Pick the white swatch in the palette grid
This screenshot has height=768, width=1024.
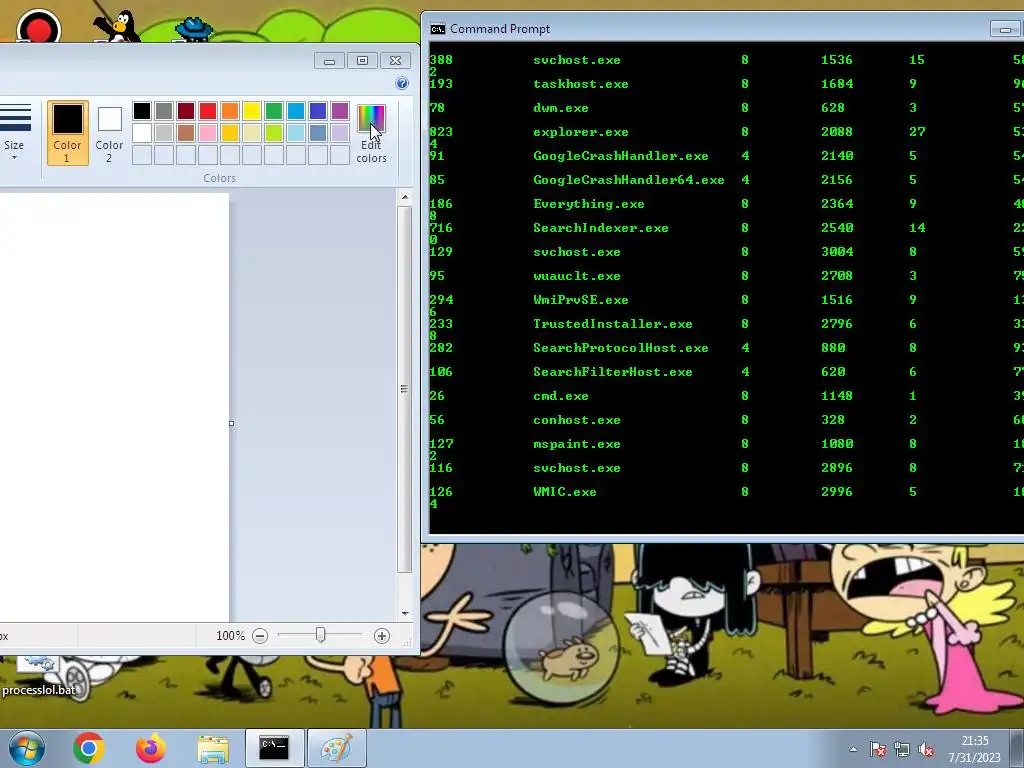142,133
